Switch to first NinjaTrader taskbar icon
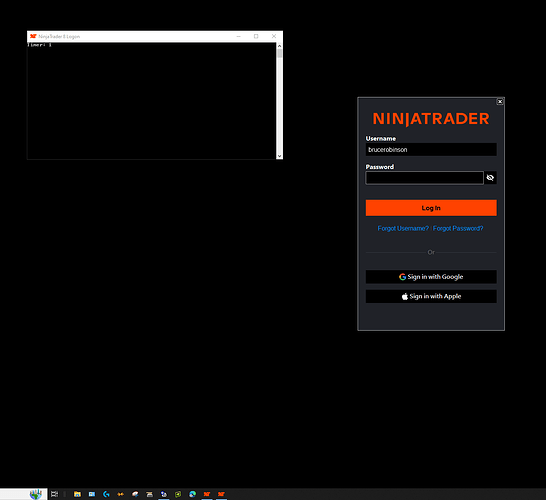Viewport: 546px width, 500px height. coord(207,494)
